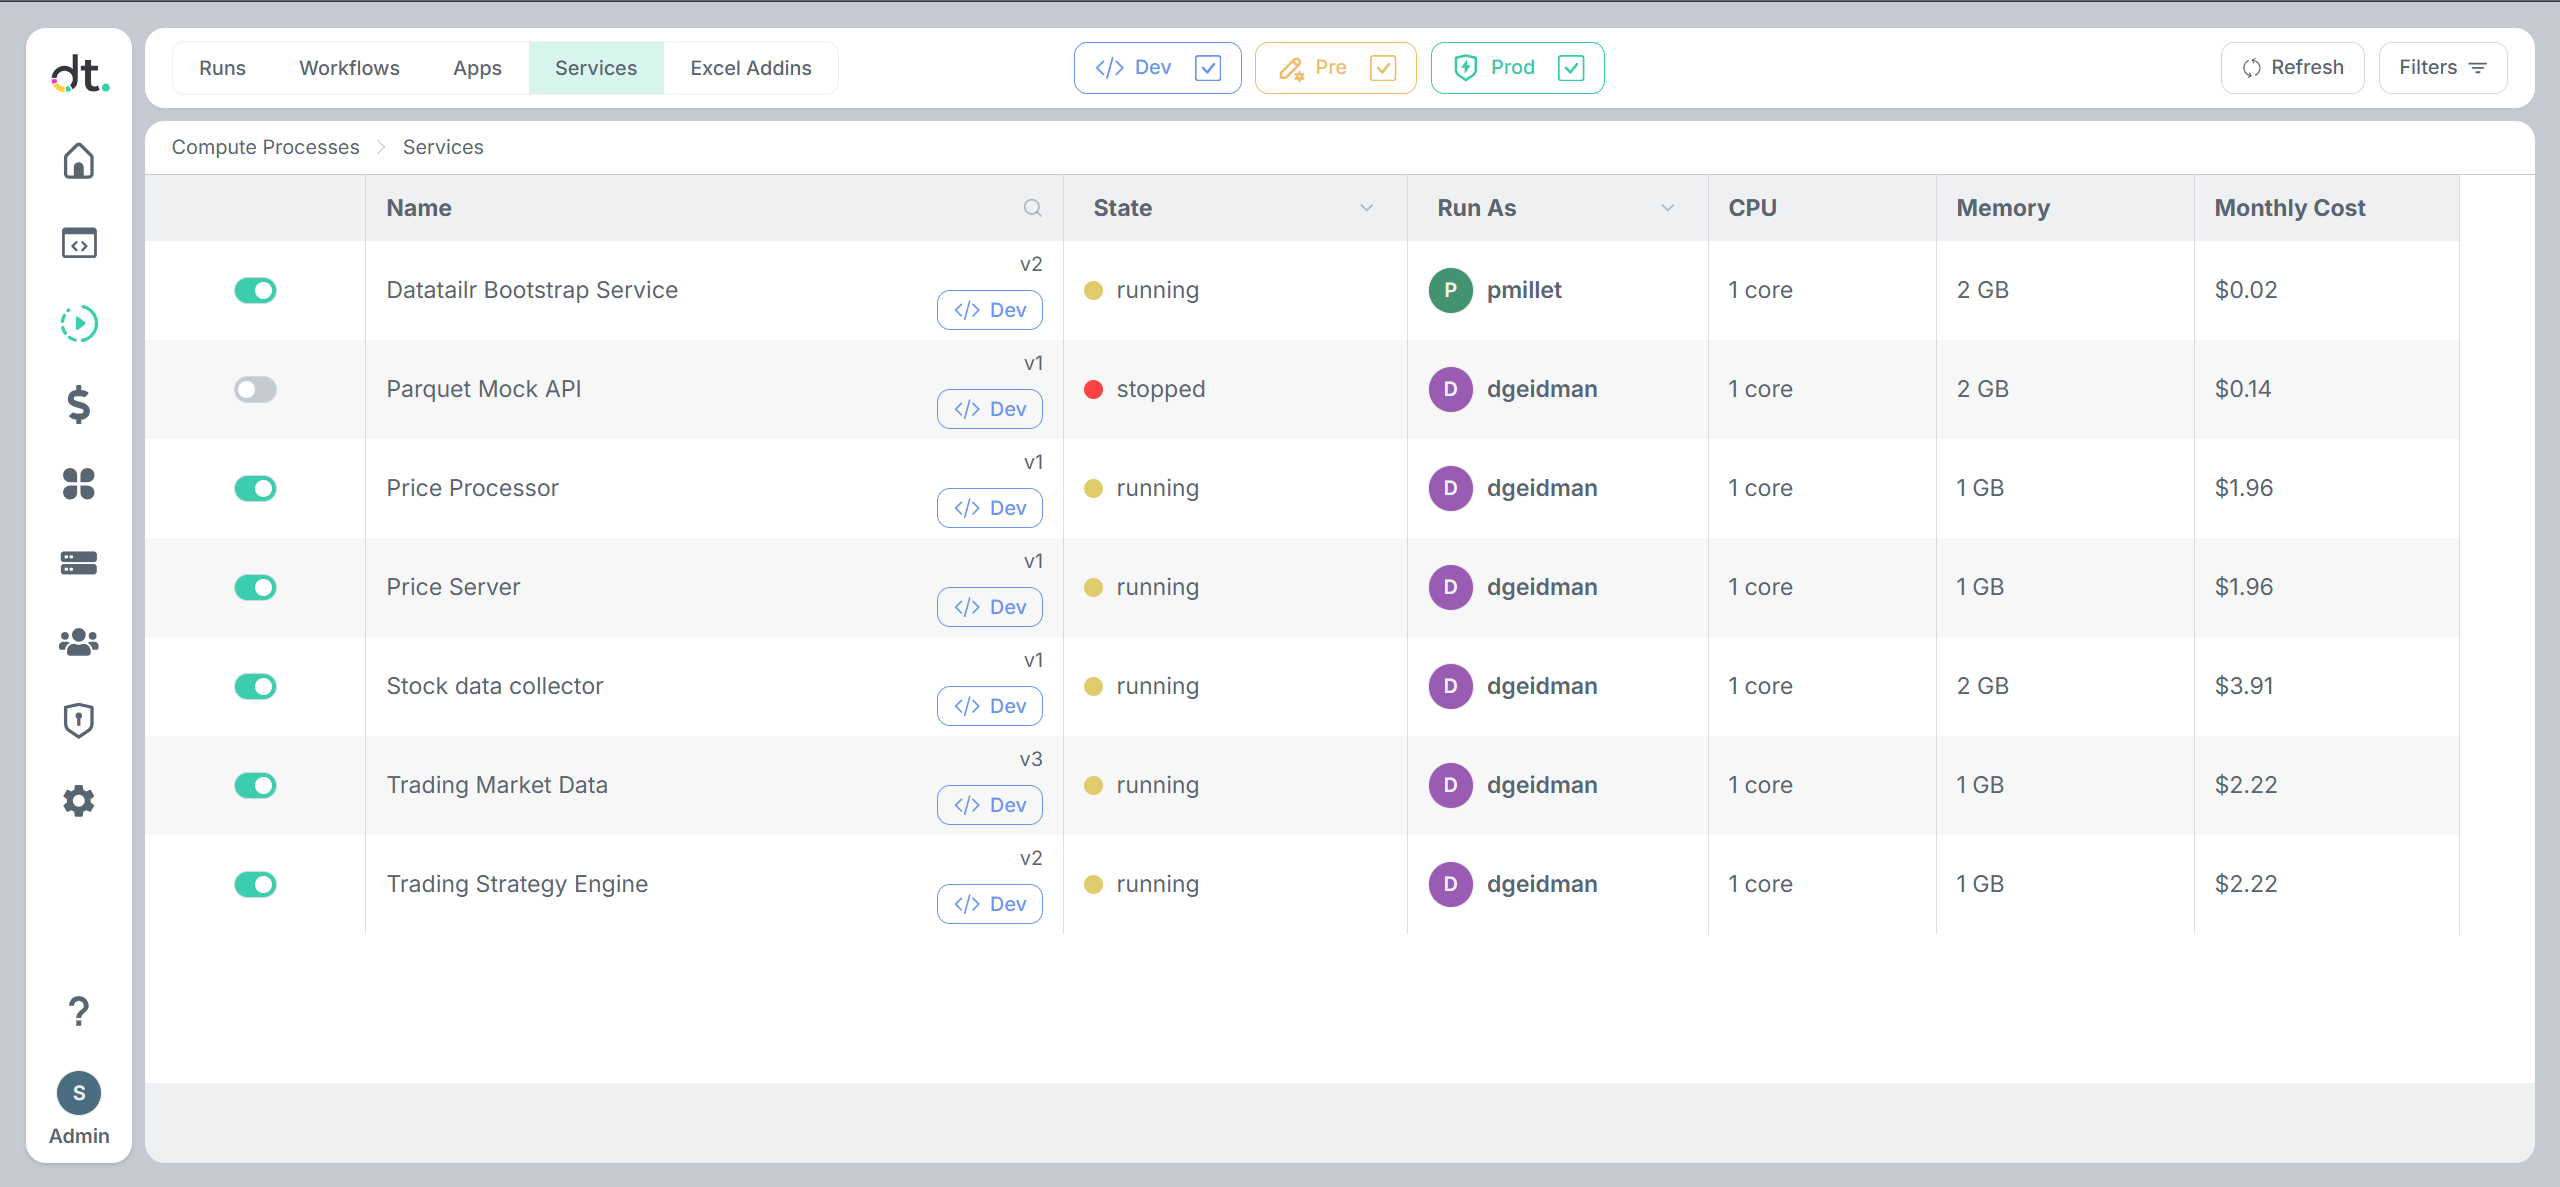
Task: Open the server storage icon in sidebar
Action: [79, 563]
